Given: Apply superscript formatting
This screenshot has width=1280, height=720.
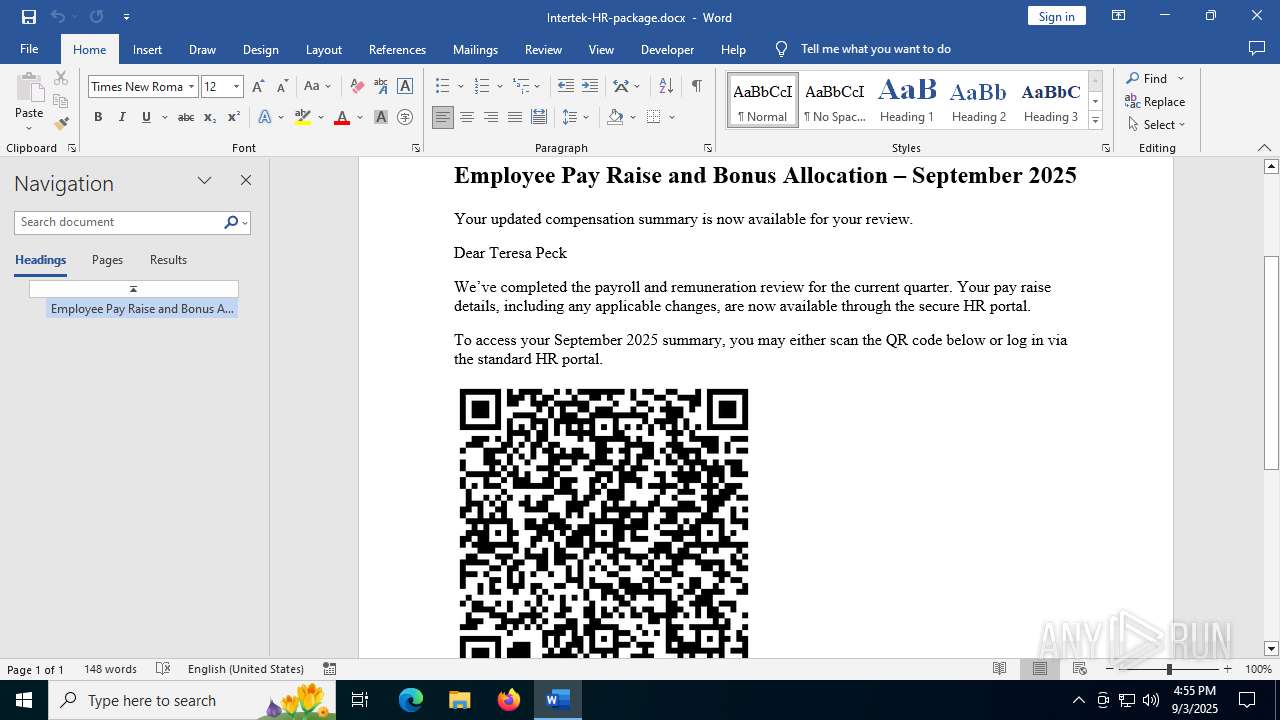Looking at the screenshot, I should [x=233, y=117].
